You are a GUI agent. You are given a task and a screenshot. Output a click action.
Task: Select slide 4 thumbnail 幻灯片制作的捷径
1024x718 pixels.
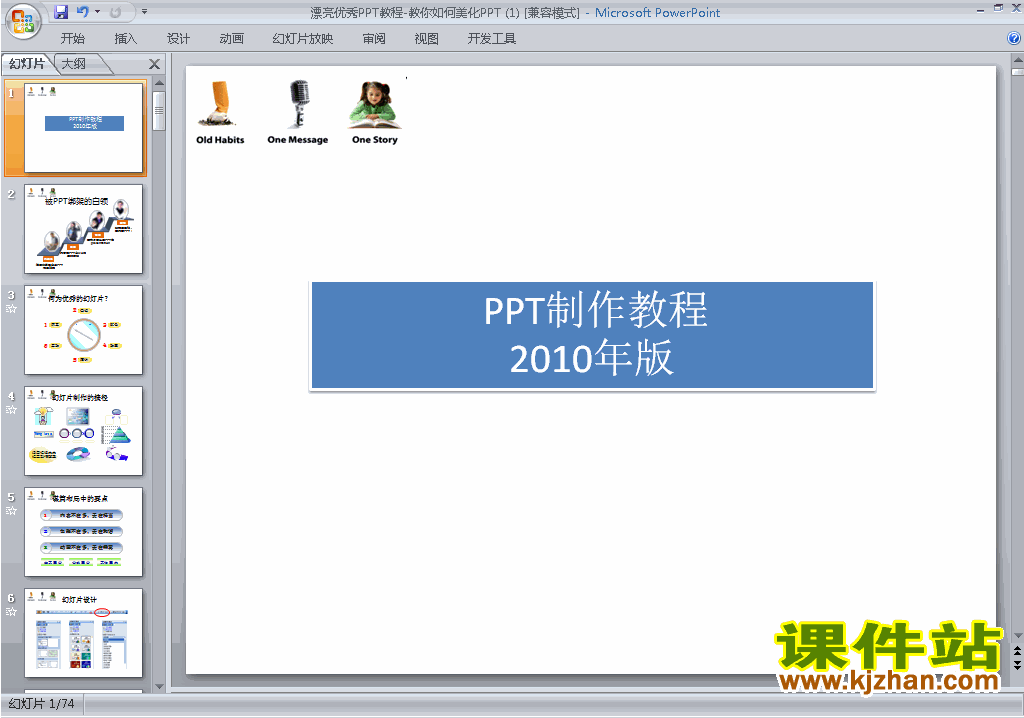[x=84, y=431]
